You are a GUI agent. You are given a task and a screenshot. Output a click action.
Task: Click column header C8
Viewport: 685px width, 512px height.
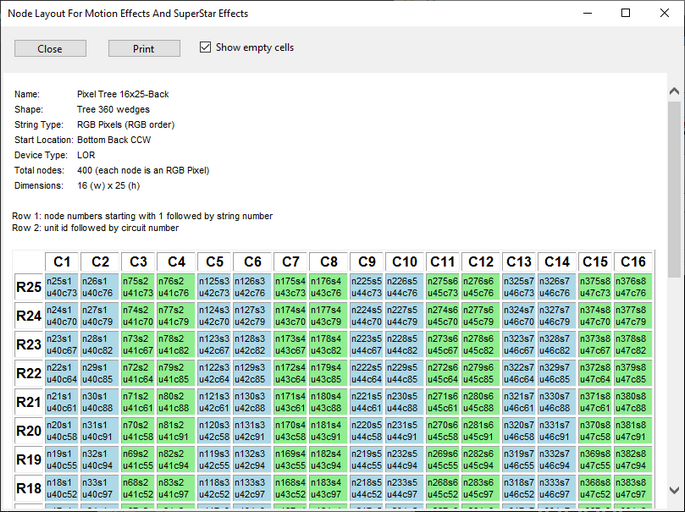click(329, 262)
